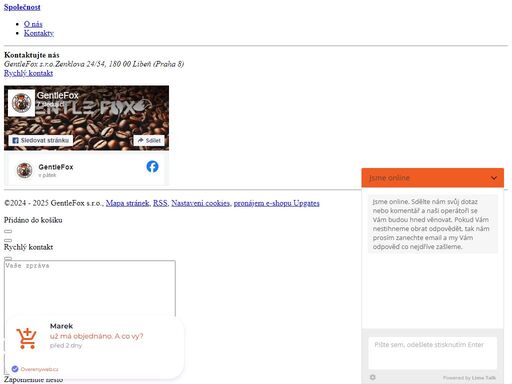This screenshot has width=512, height=384.
Task: Open chat settings gear icon
Action: 373,377
